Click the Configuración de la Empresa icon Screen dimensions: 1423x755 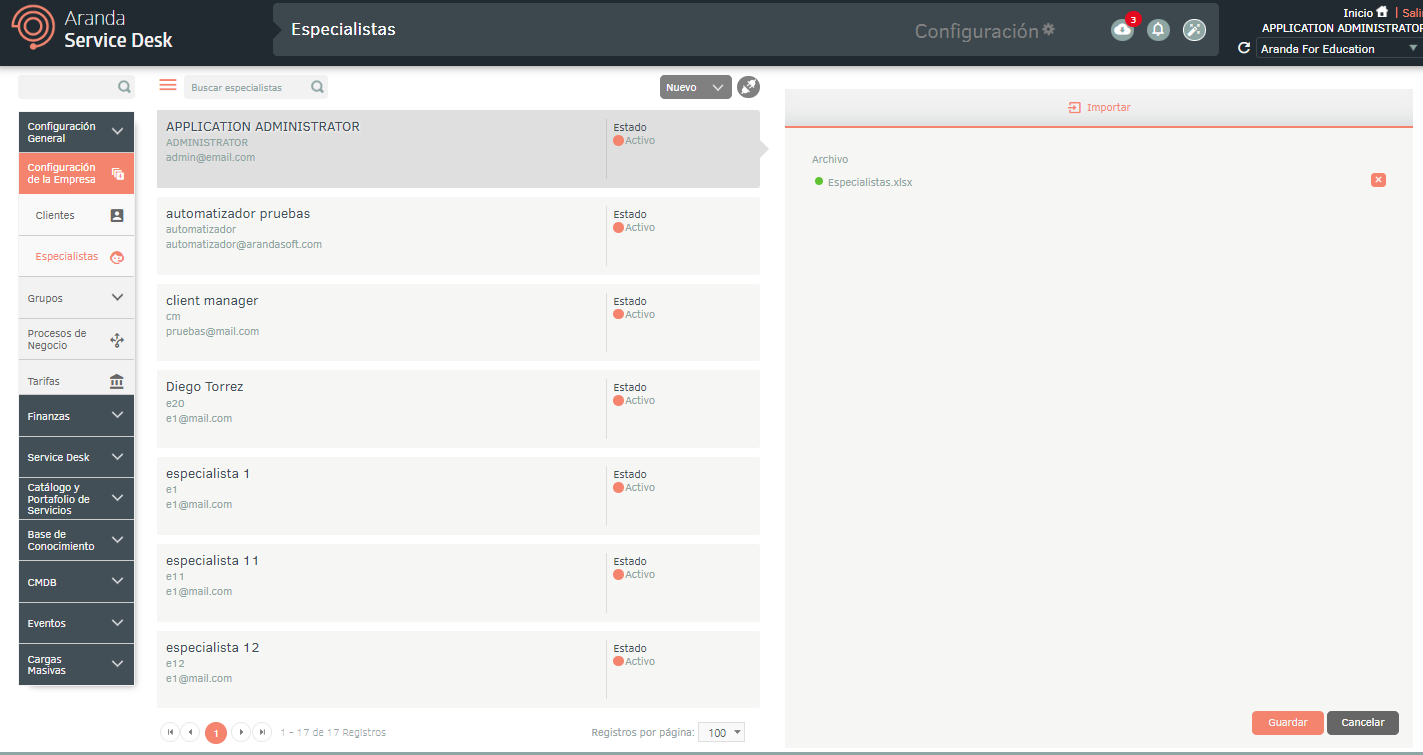pos(117,174)
